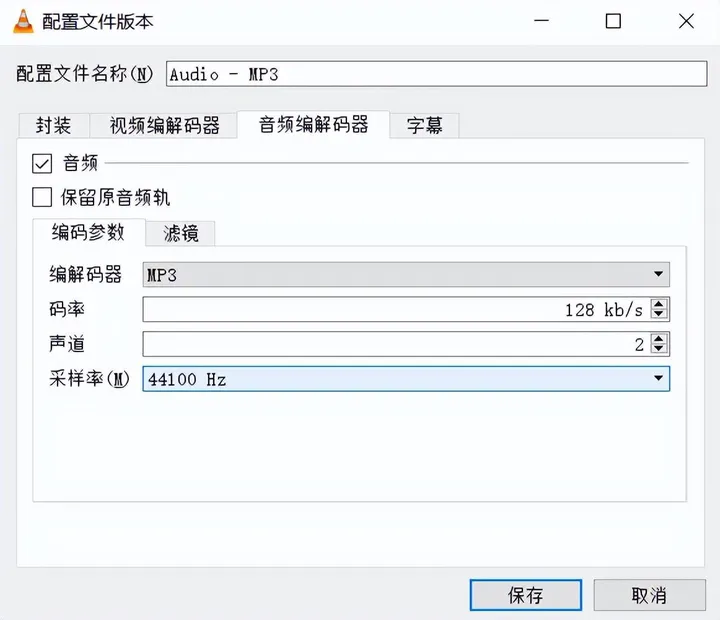The width and height of the screenshot is (720, 620).
Task: Select the 音频编解码器 tab
Action: [x=314, y=124]
